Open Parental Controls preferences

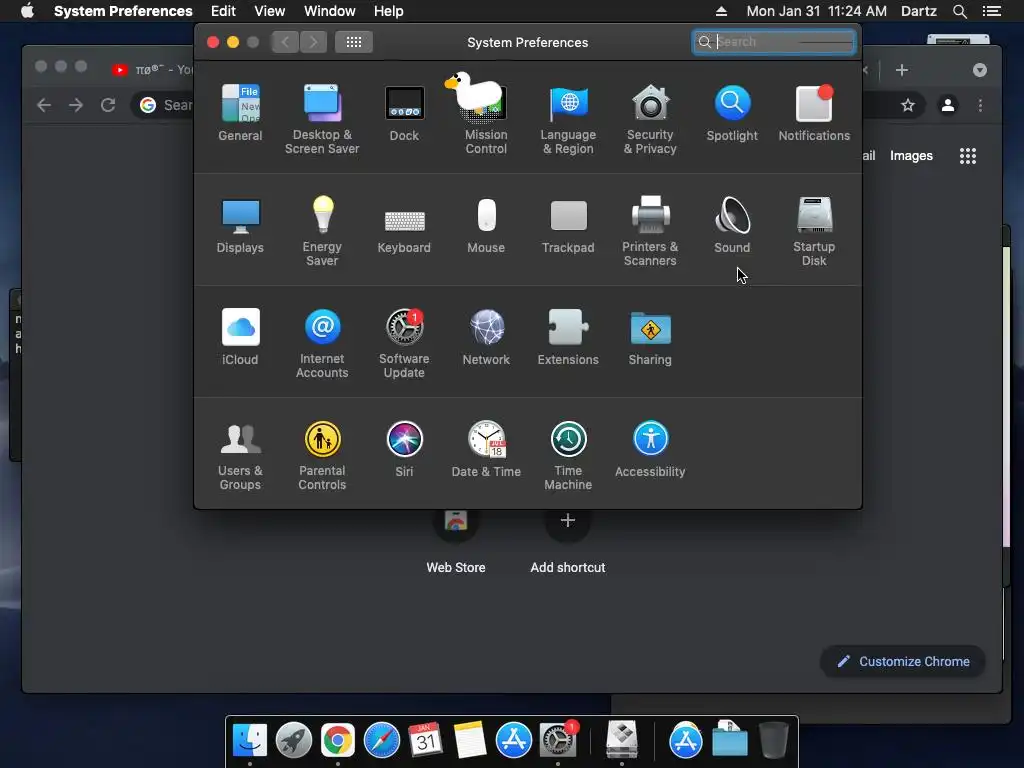tap(322, 456)
